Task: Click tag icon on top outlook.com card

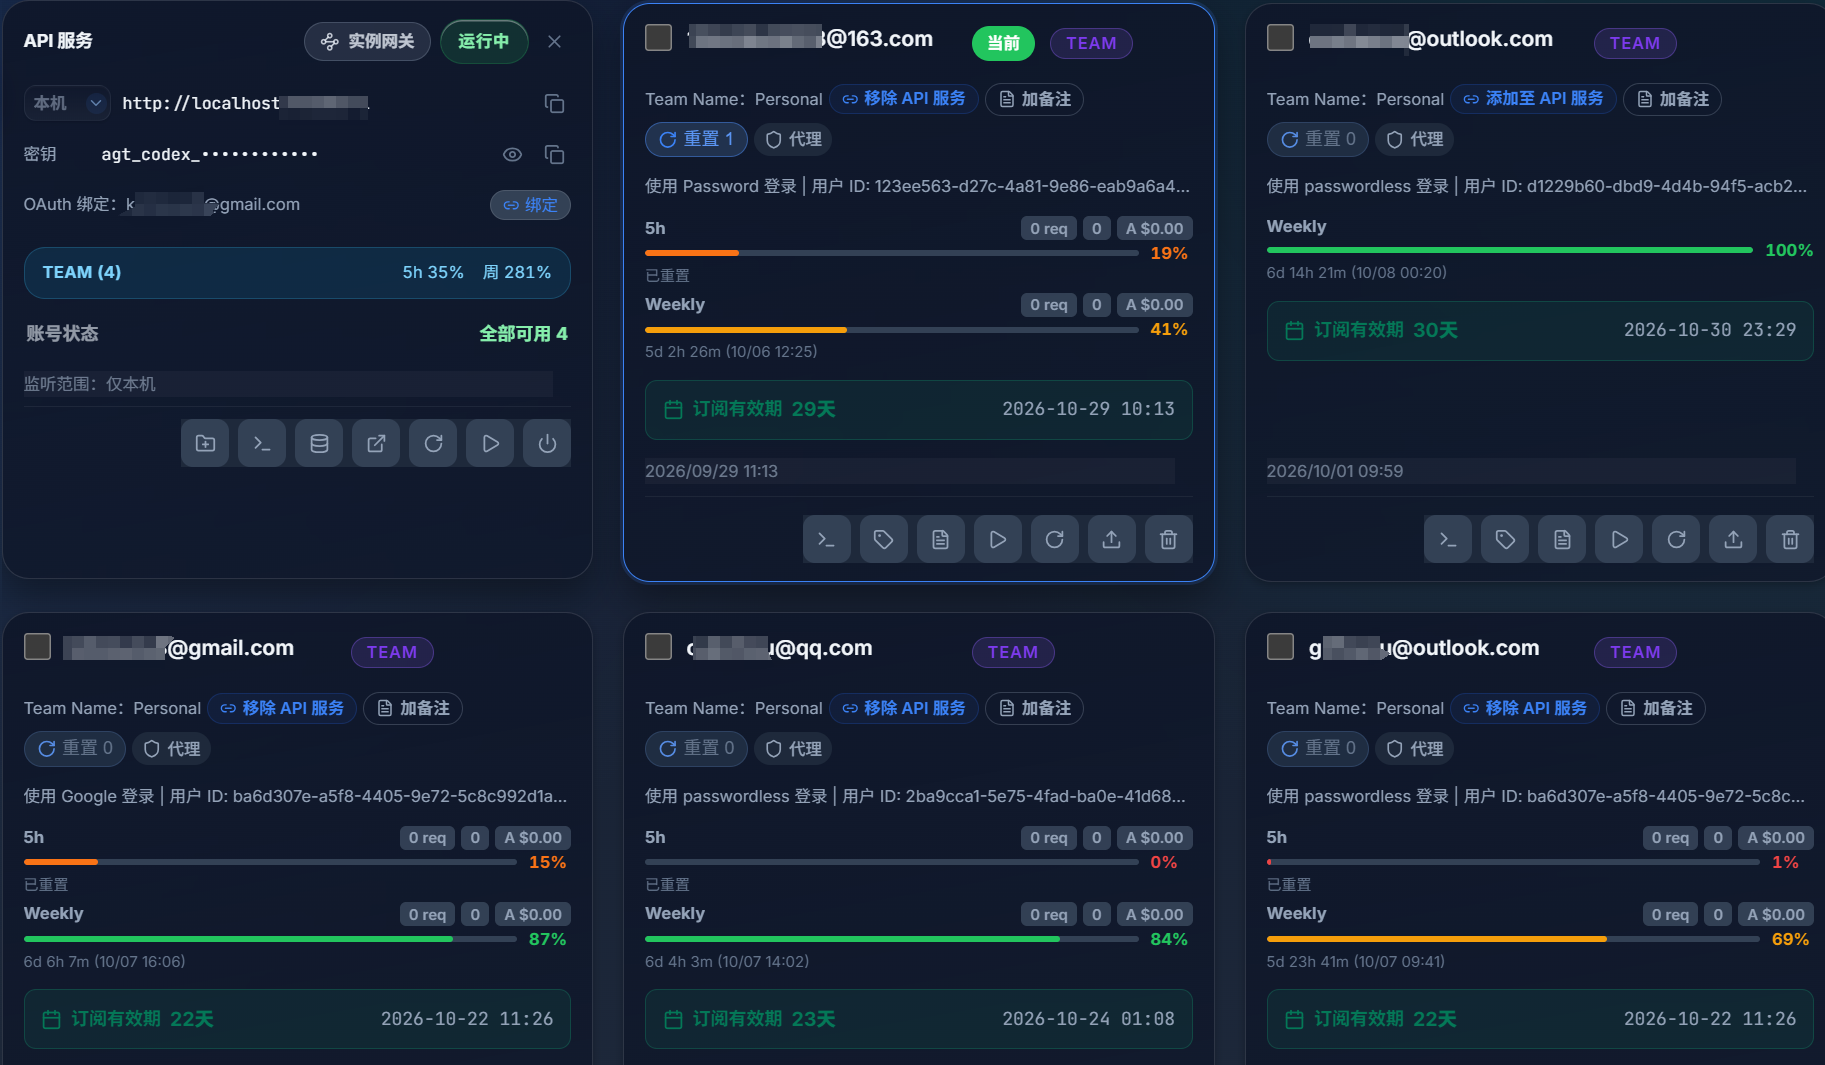Action: point(1505,539)
